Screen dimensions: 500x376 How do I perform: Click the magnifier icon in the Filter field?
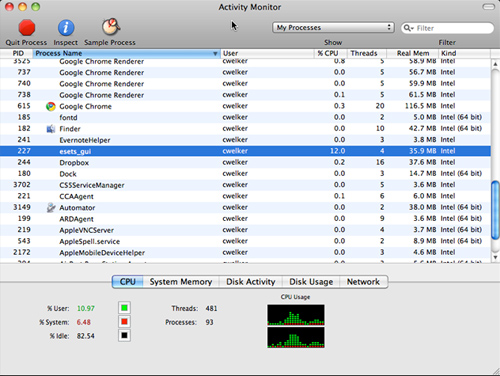[x=408, y=28]
